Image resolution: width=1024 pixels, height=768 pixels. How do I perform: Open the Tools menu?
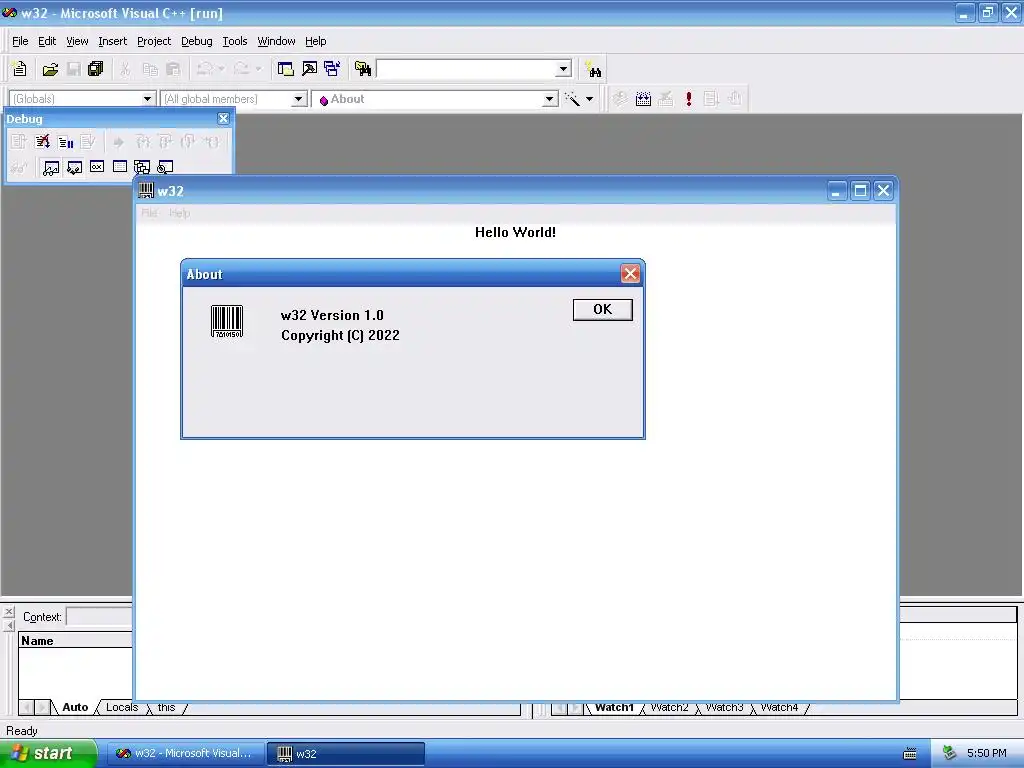tap(235, 41)
